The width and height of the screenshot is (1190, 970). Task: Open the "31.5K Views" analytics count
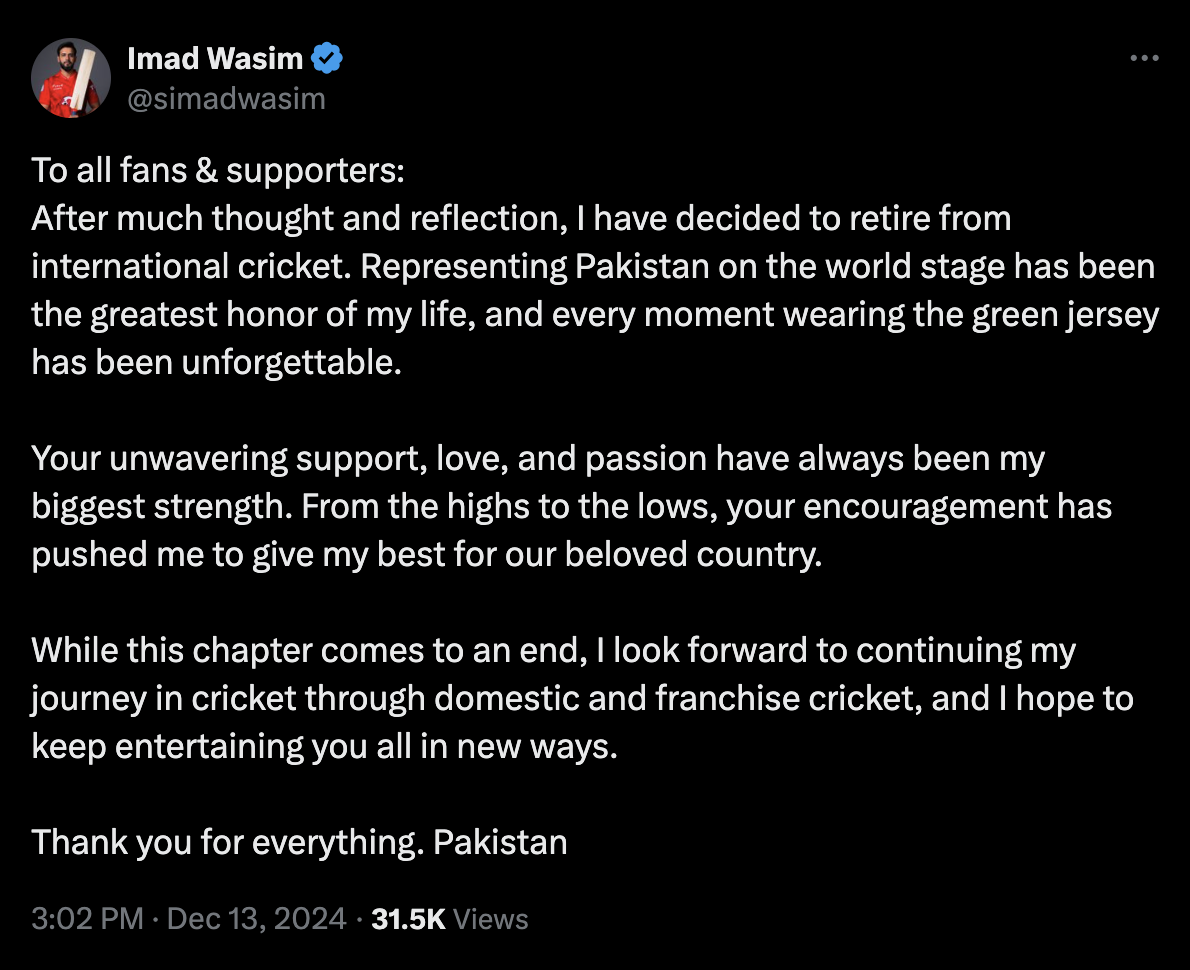point(449,919)
